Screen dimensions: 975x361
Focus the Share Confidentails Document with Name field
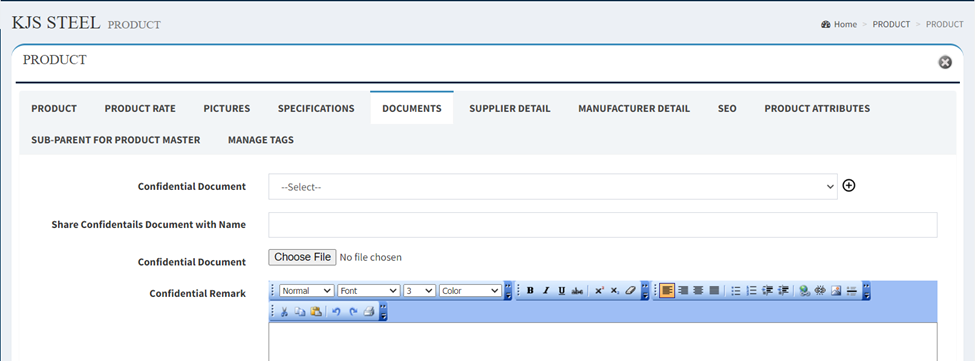coord(603,225)
